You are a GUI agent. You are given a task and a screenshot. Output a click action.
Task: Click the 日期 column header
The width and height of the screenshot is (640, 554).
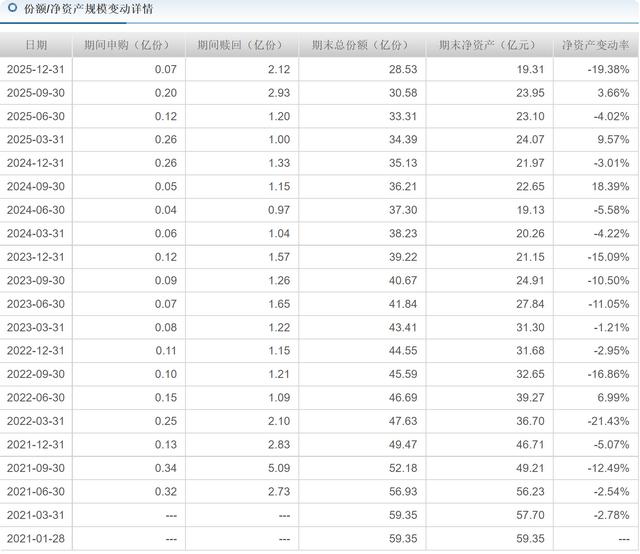click(x=36, y=46)
